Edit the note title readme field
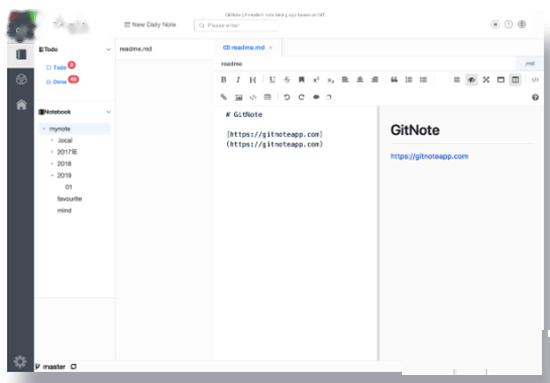Screen dimensions: 550x383 click(365, 63)
